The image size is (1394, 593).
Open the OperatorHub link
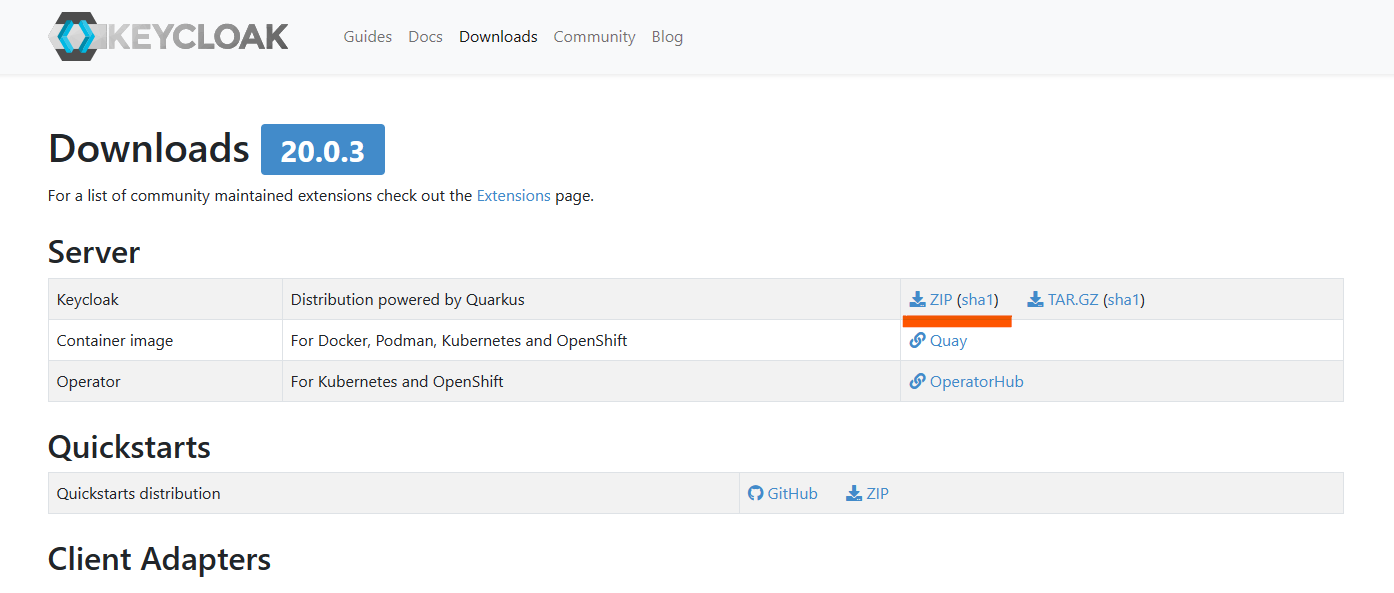977,382
